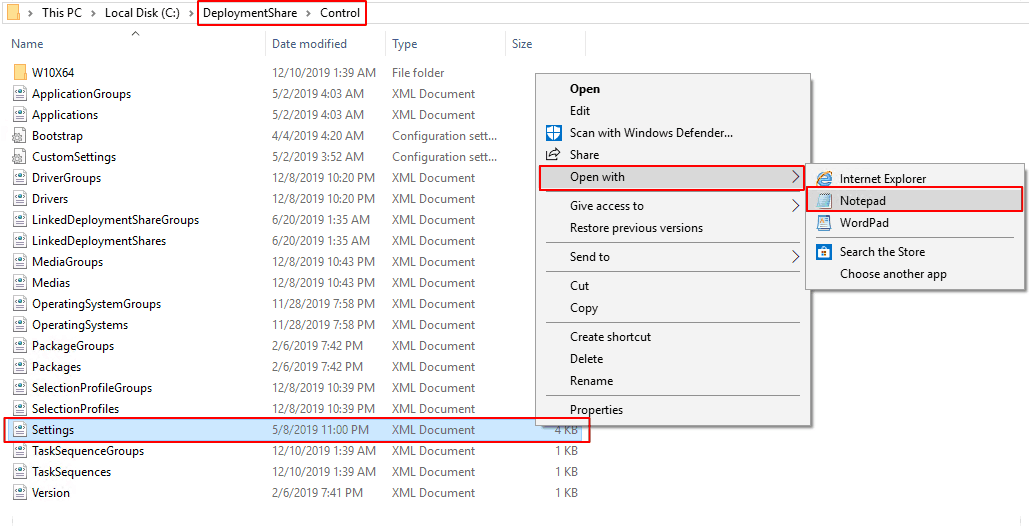Click the DriverGroups XML file icon

point(20,177)
